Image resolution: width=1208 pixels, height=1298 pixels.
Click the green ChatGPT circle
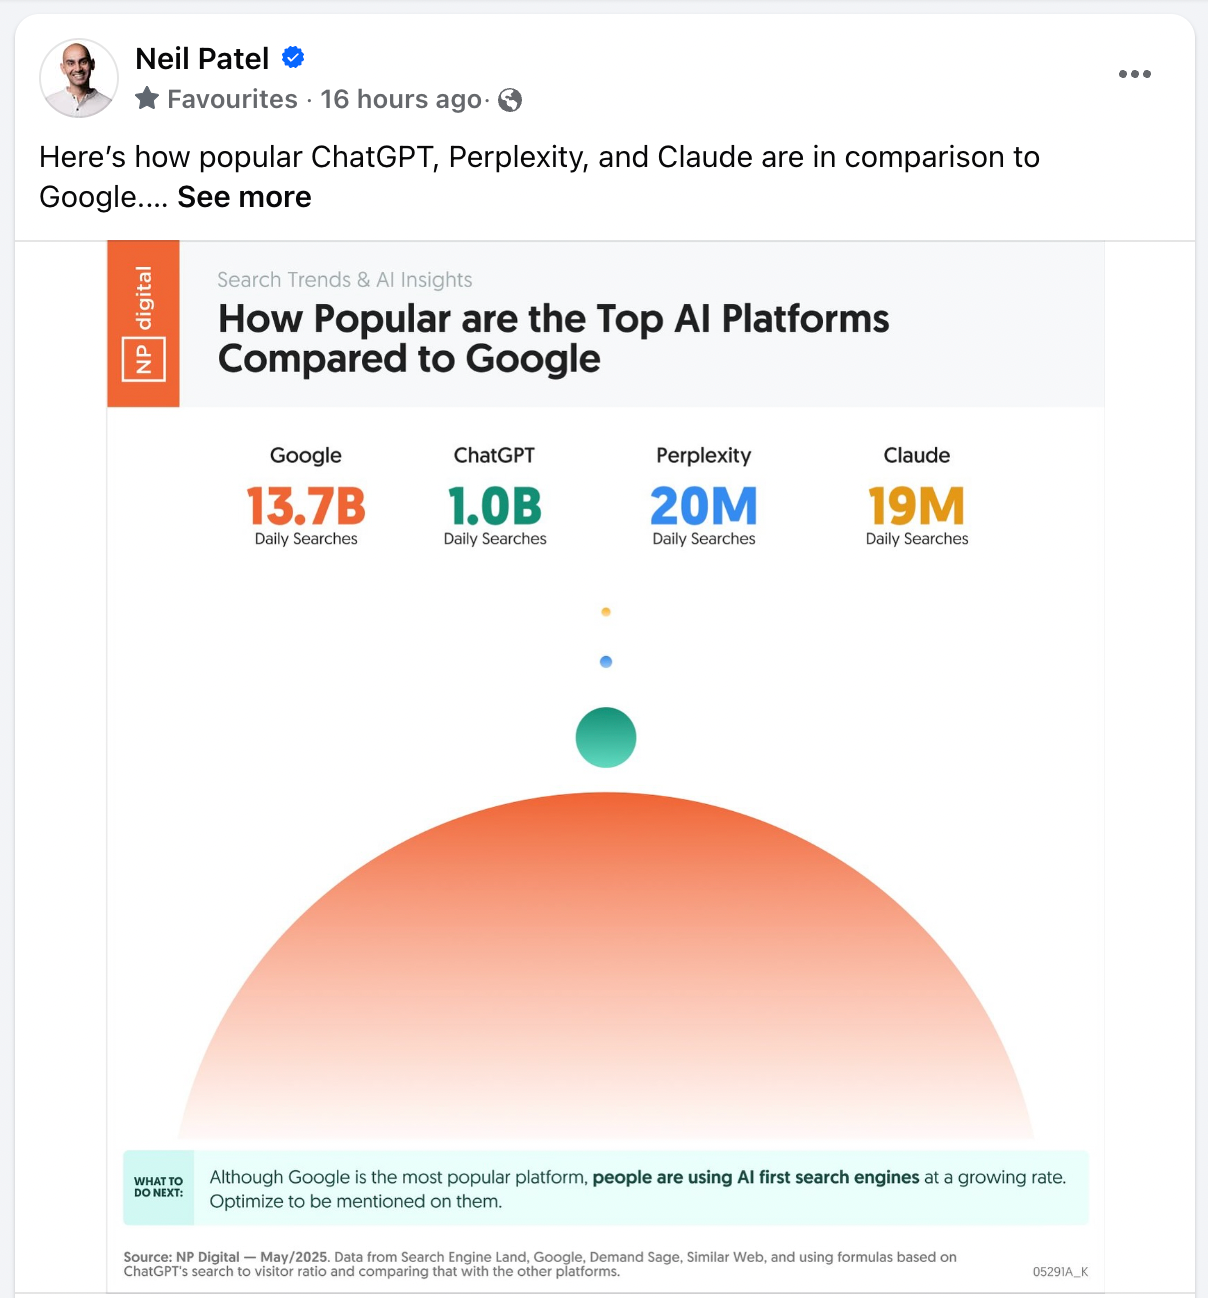point(606,738)
